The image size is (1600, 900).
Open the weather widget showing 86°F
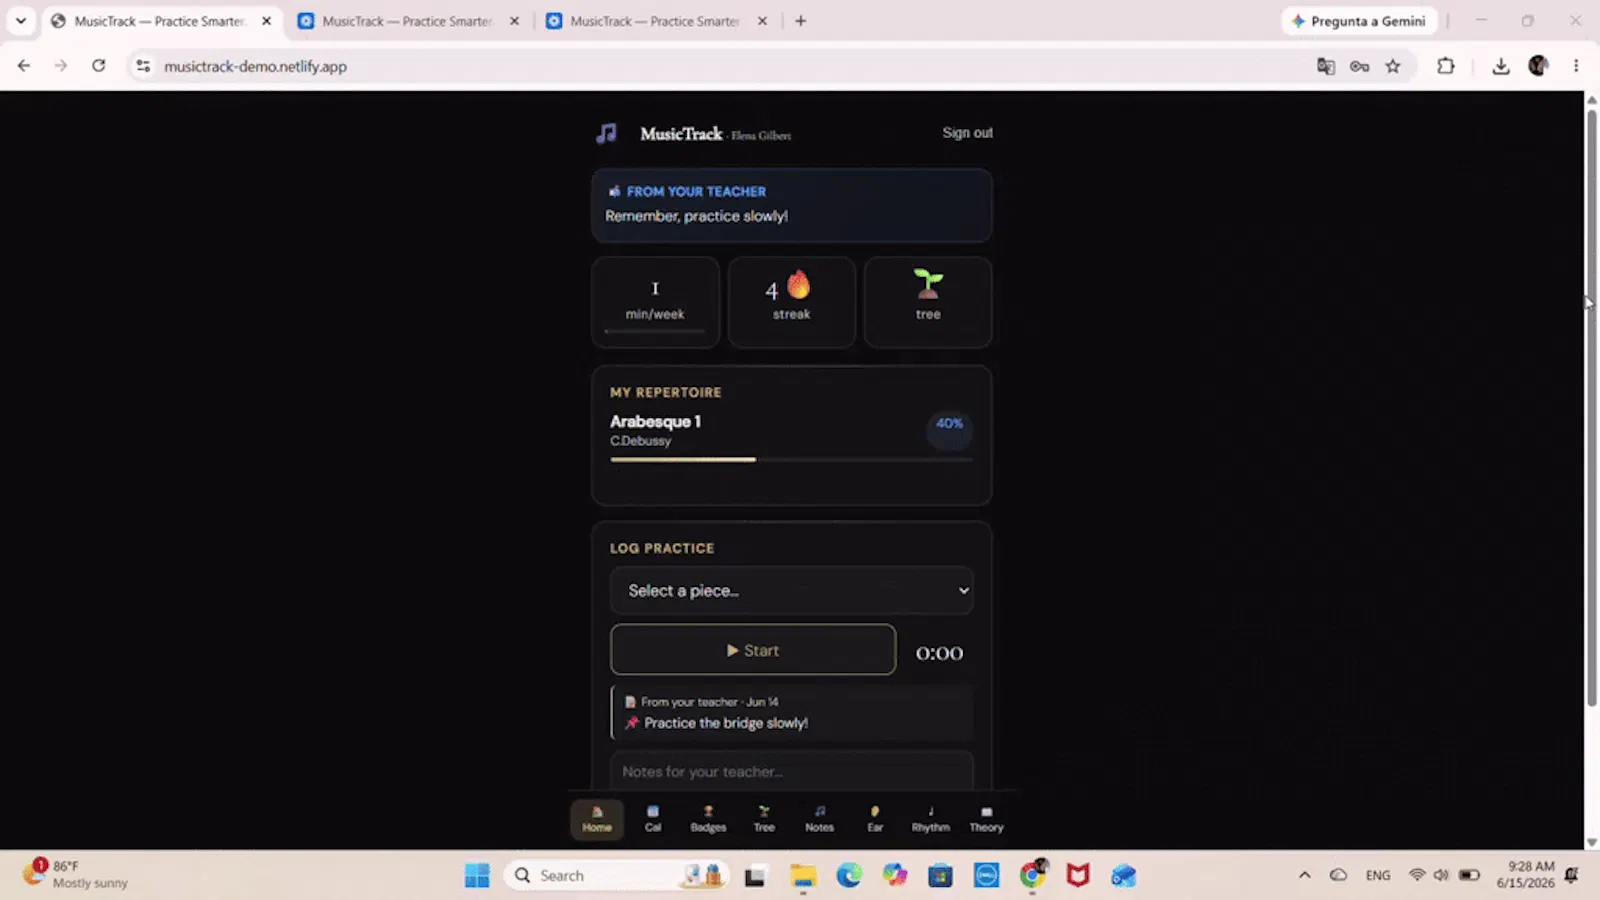pyautogui.click(x=78, y=874)
